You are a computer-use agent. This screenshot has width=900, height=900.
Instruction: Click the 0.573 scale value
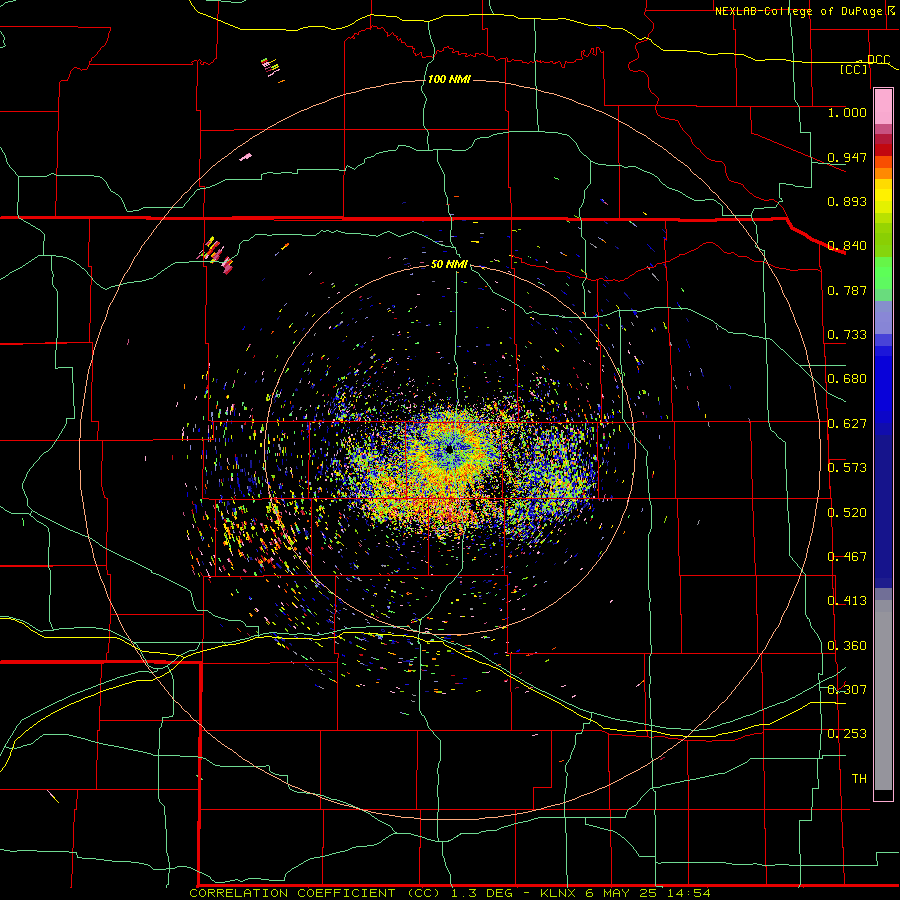[x=847, y=468]
